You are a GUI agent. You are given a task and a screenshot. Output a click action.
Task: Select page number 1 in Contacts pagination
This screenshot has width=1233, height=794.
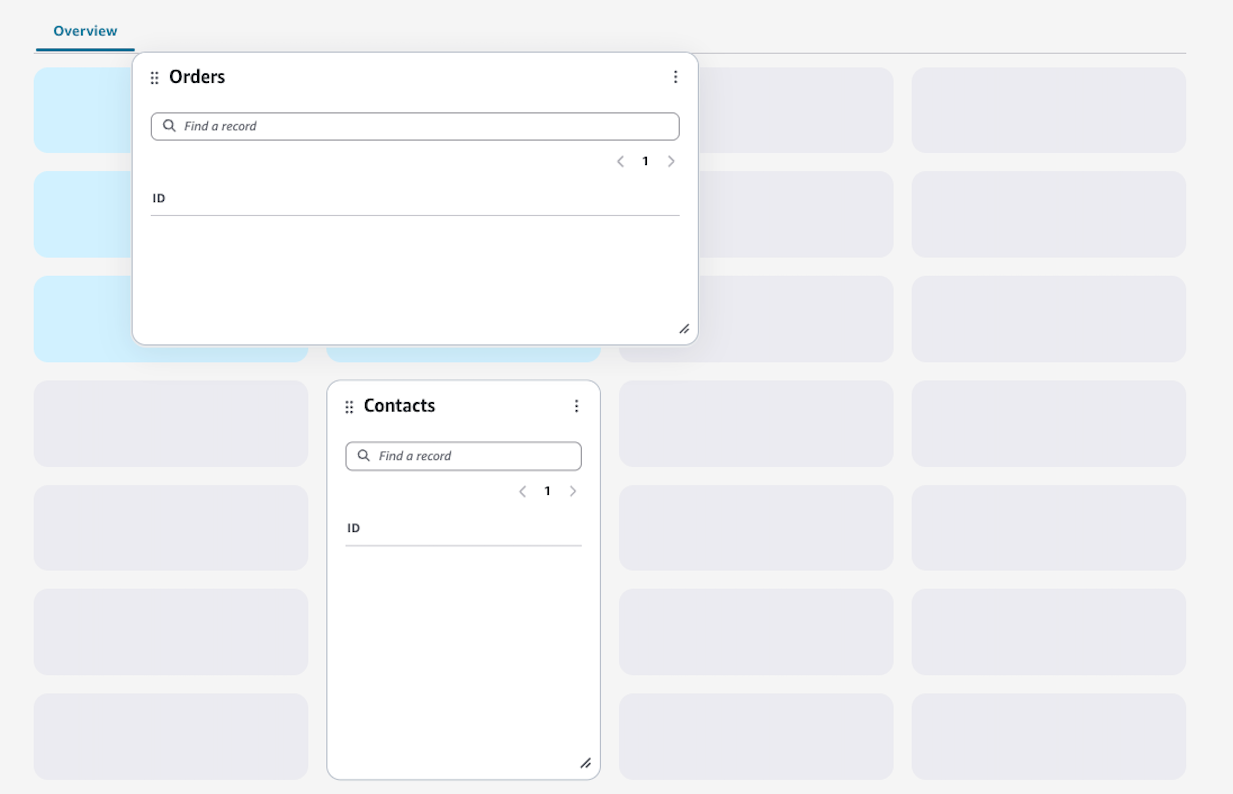pyautogui.click(x=547, y=491)
